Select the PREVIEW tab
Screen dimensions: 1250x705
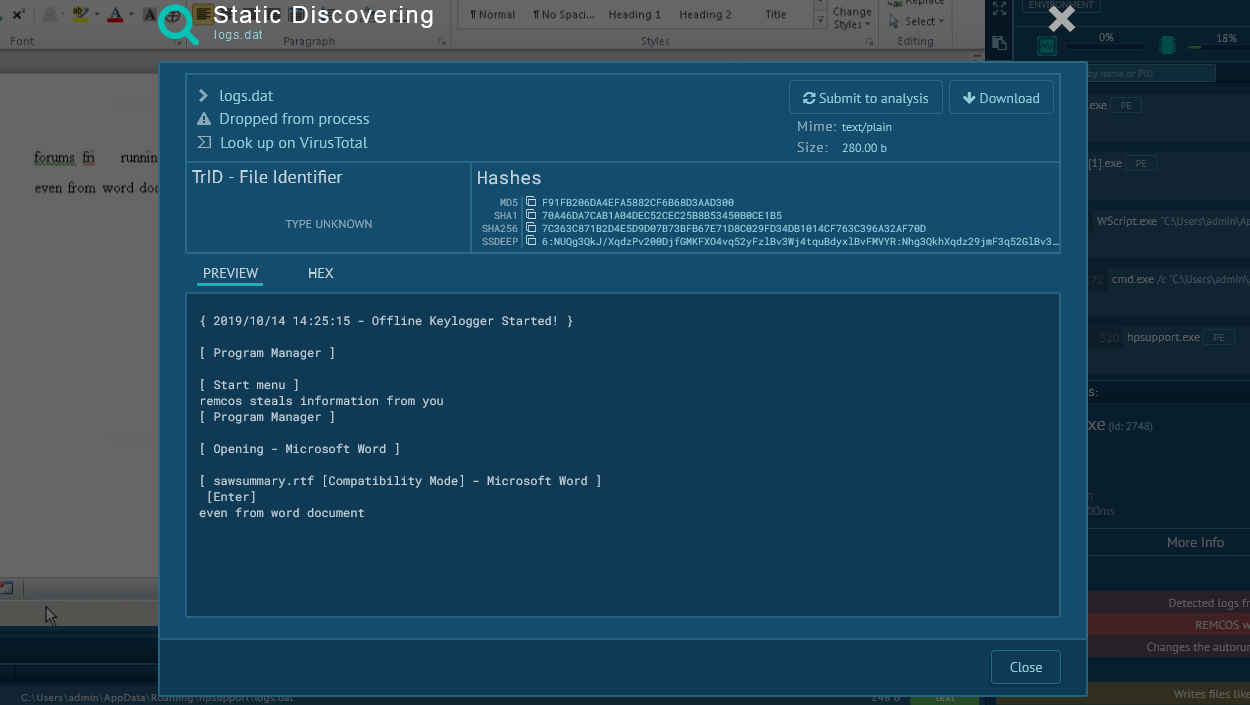(230, 273)
